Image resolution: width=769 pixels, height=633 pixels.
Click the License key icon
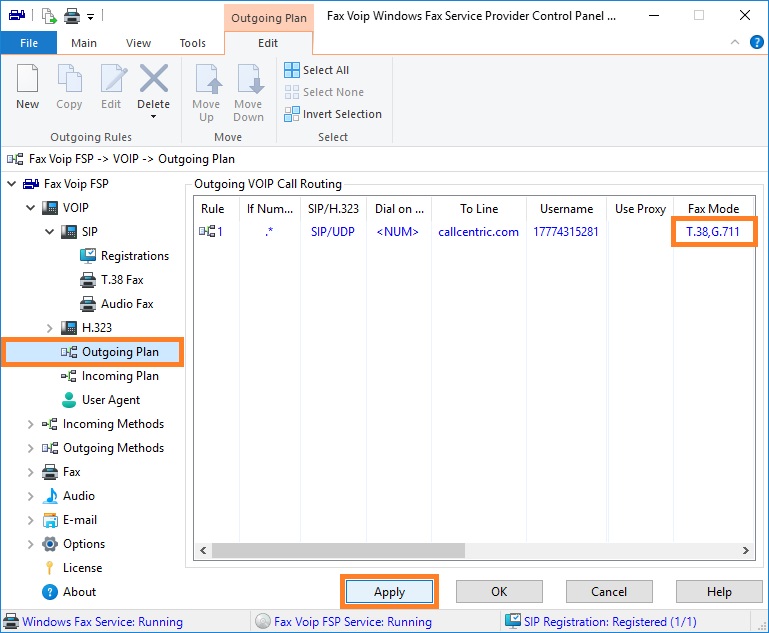click(x=49, y=568)
